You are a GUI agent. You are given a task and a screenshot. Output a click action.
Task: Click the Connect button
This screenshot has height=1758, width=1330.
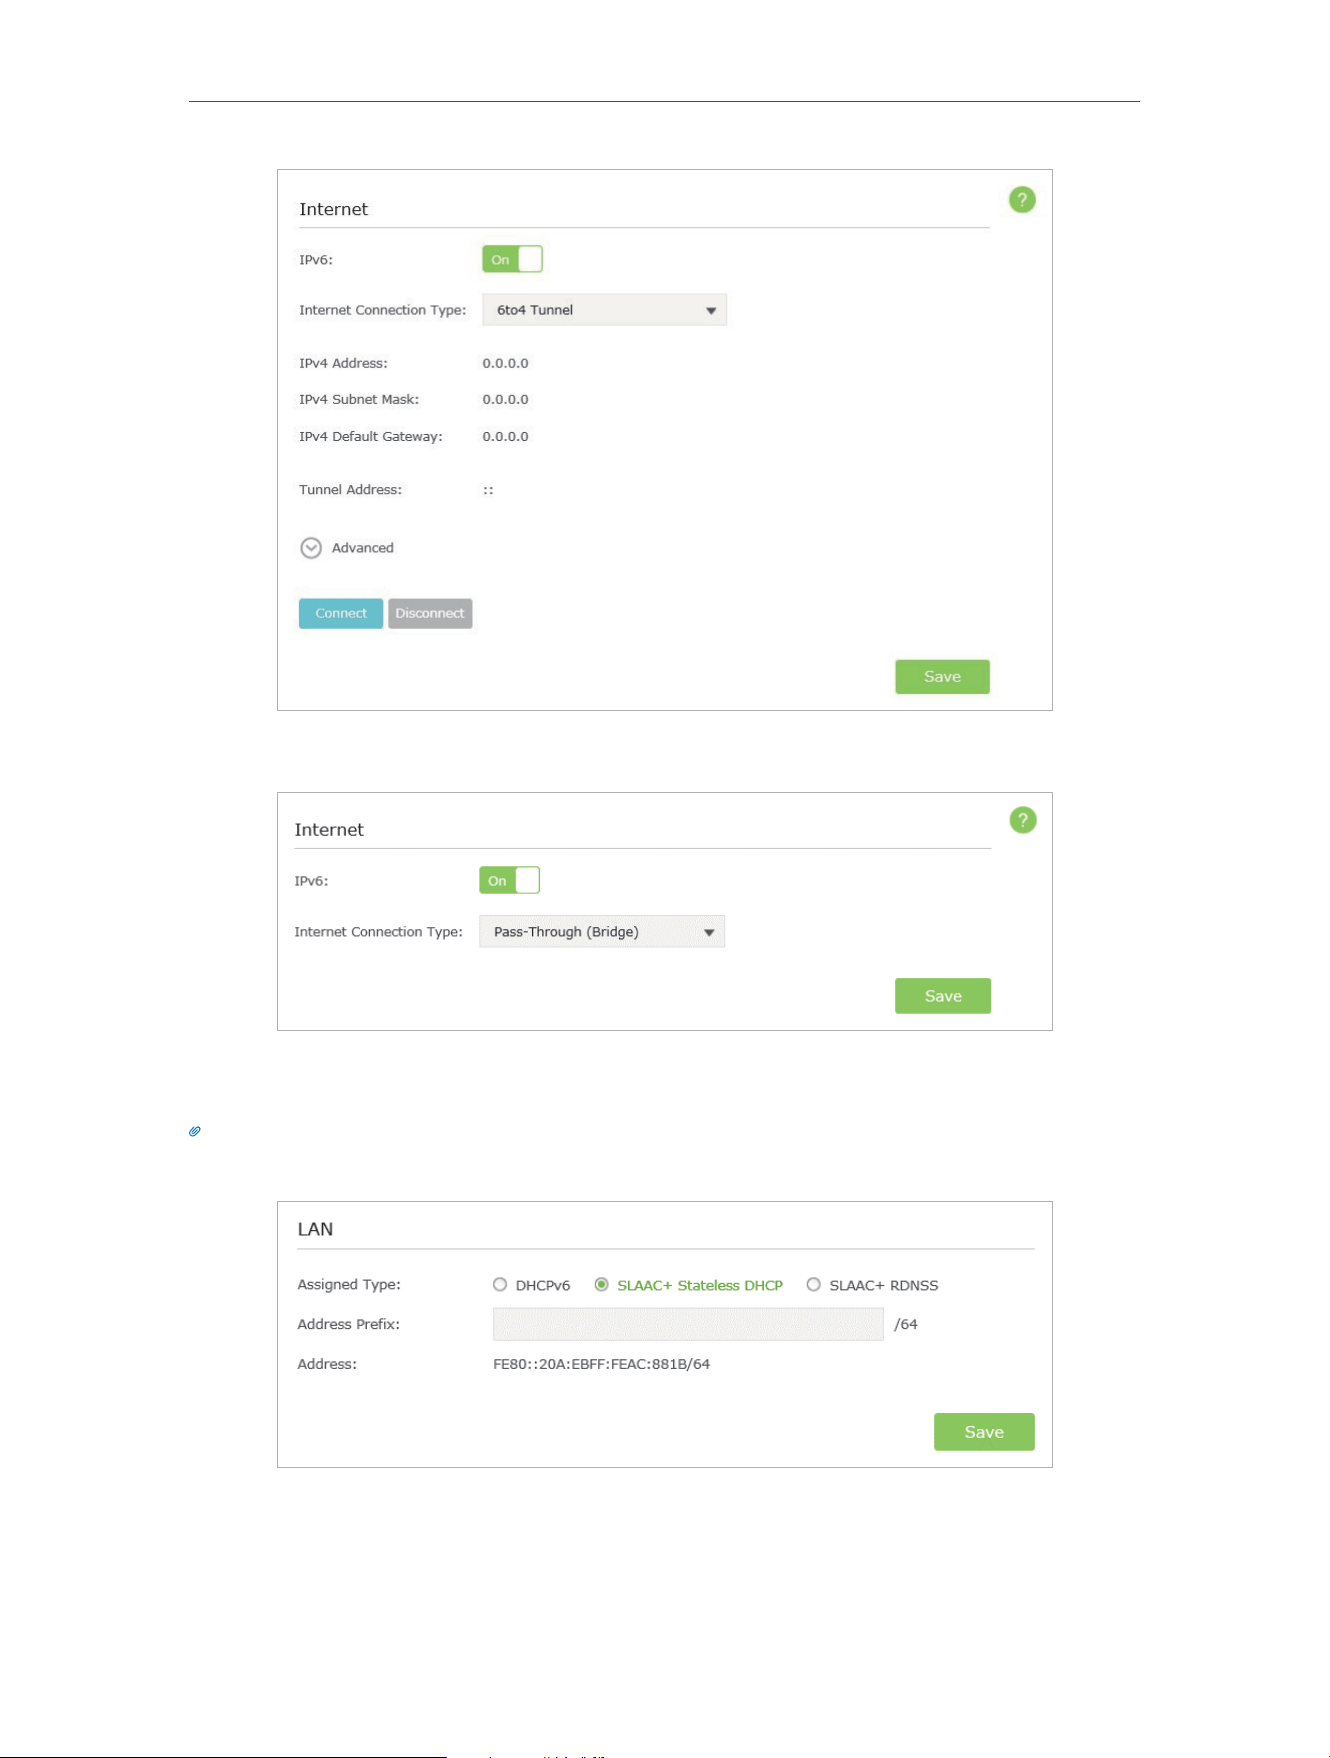coord(341,613)
